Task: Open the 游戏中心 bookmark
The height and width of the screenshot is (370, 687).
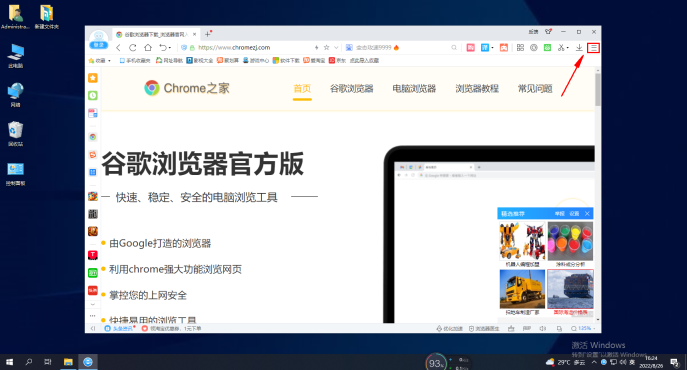Action: click(x=256, y=60)
